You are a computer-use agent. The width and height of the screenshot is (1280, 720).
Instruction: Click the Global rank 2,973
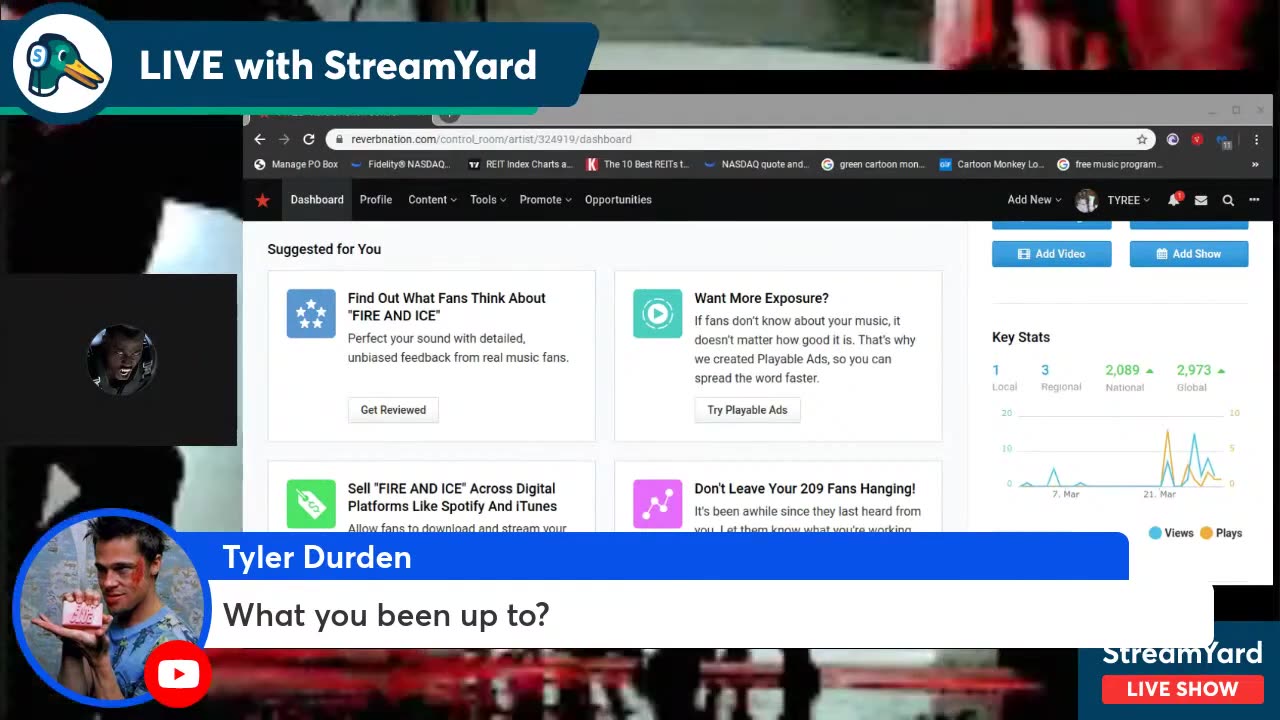tap(1194, 370)
